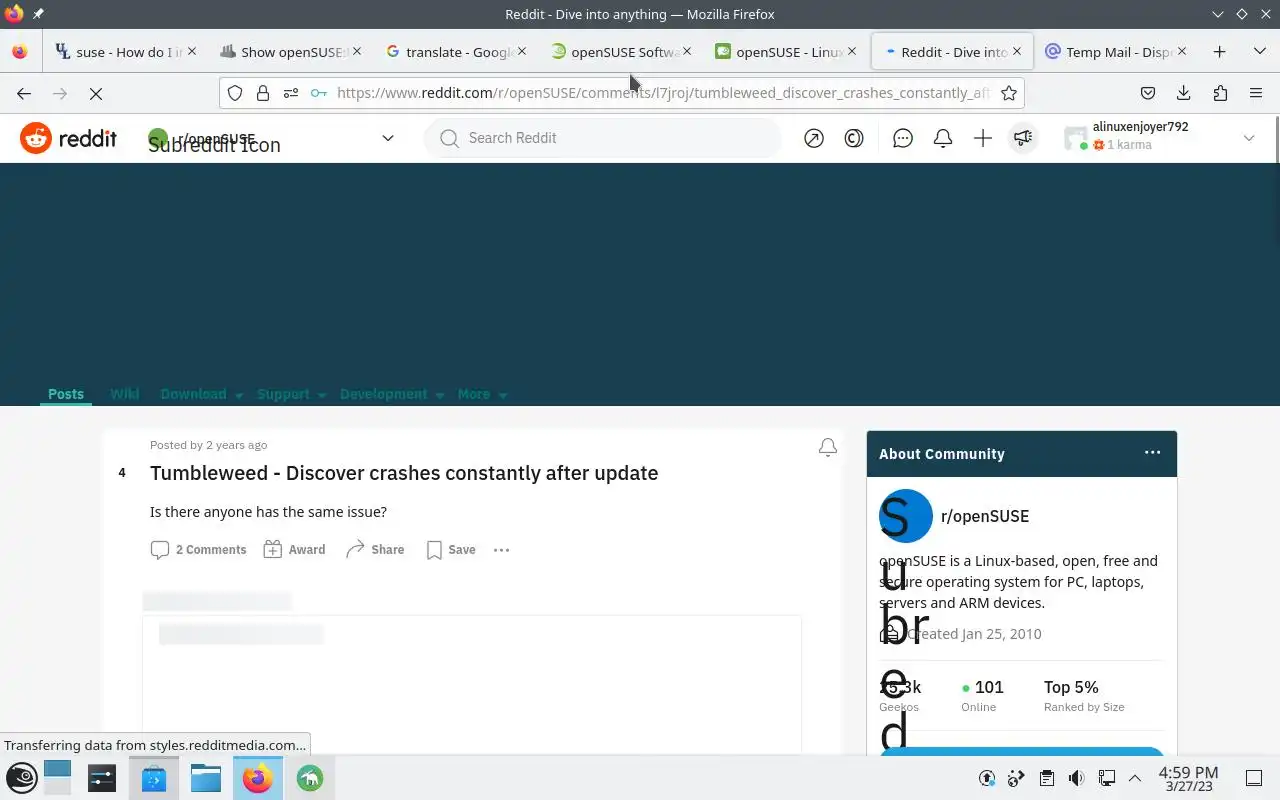The image size is (1280, 800).
Task: Open a new Firefox tab
Action: [x=1219, y=52]
